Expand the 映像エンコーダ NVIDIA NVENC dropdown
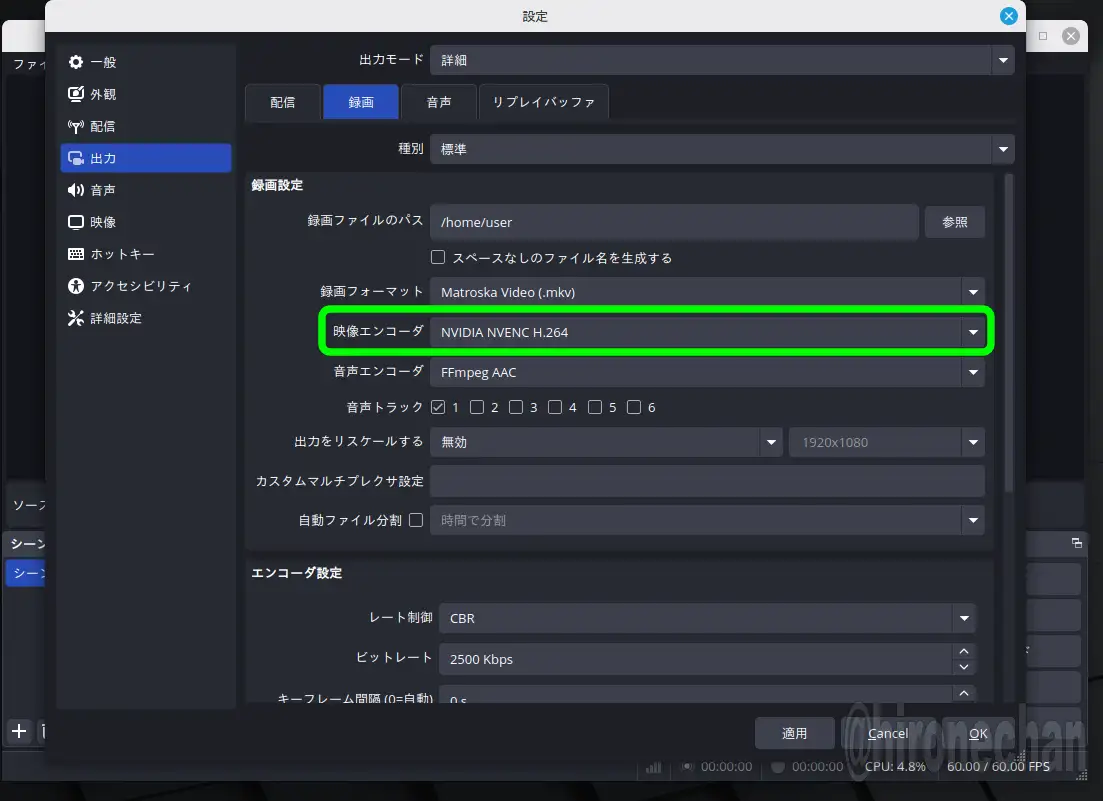 pyautogui.click(x=706, y=332)
